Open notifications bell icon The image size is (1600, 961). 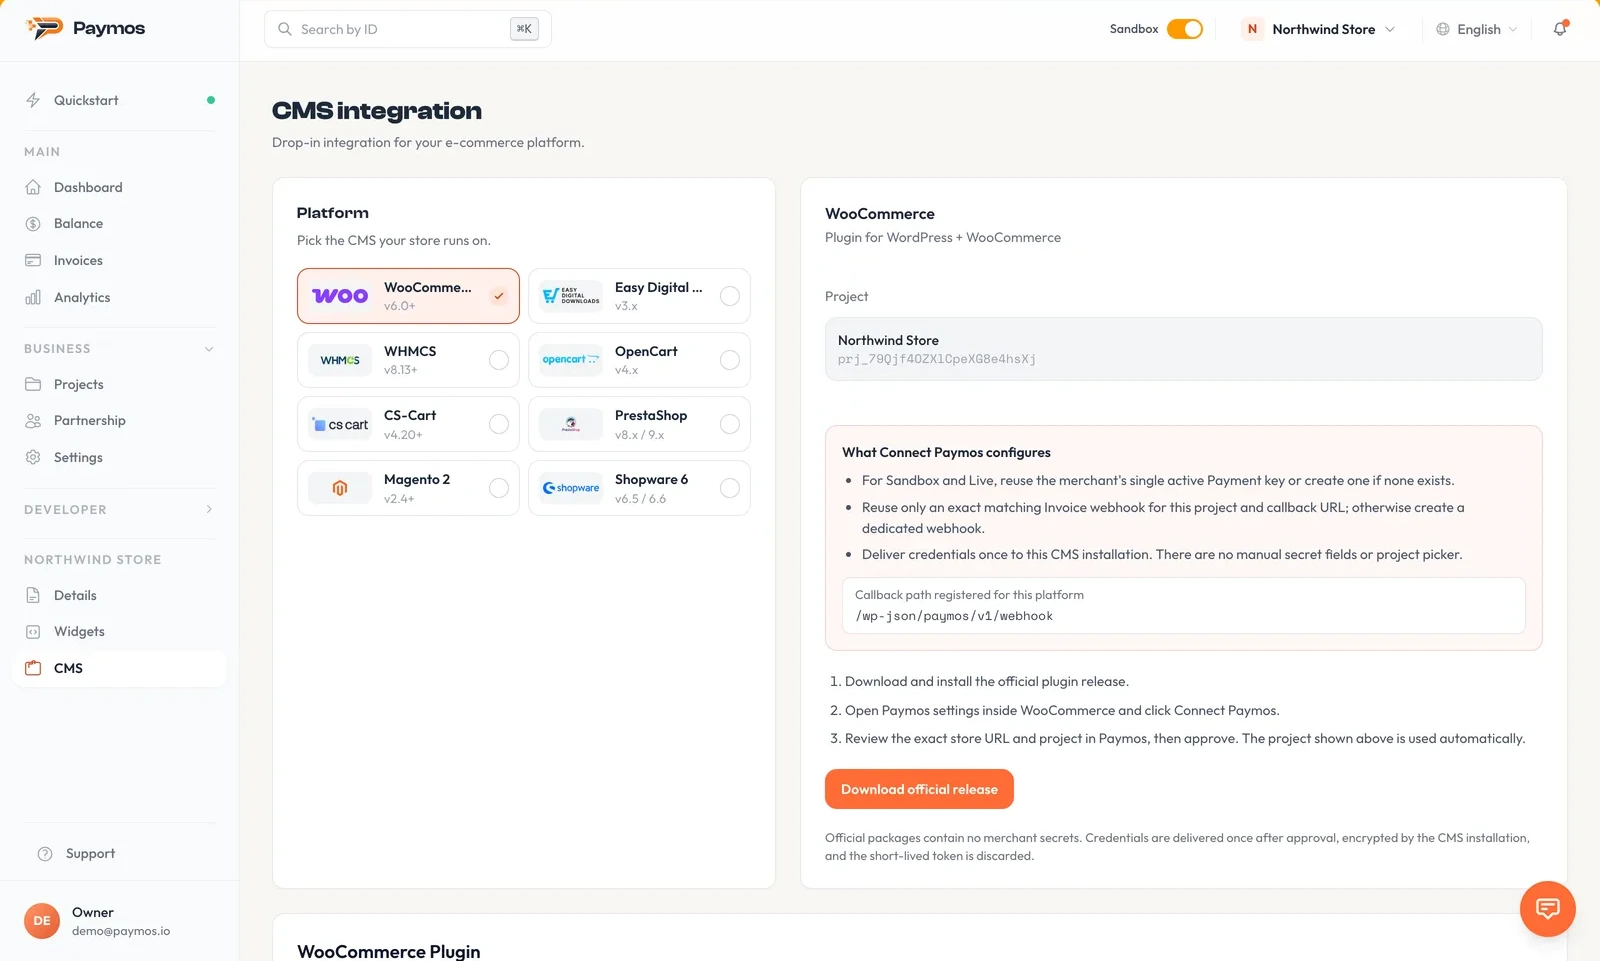(x=1560, y=29)
